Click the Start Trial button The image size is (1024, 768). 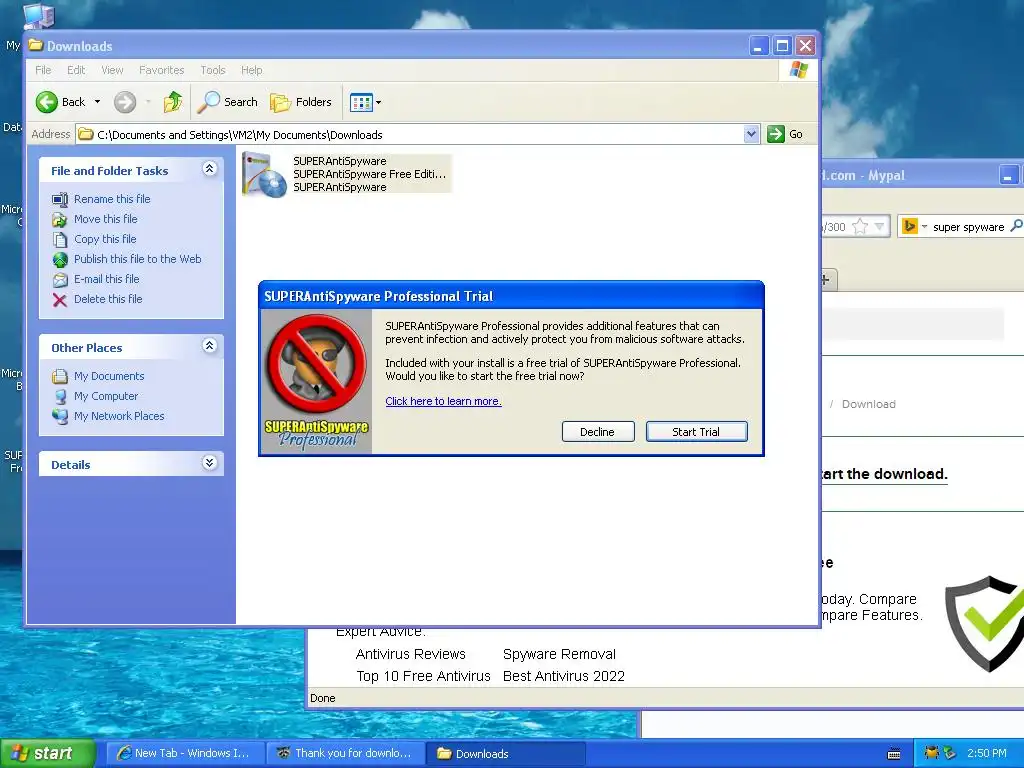pyautogui.click(x=696, y=432)
